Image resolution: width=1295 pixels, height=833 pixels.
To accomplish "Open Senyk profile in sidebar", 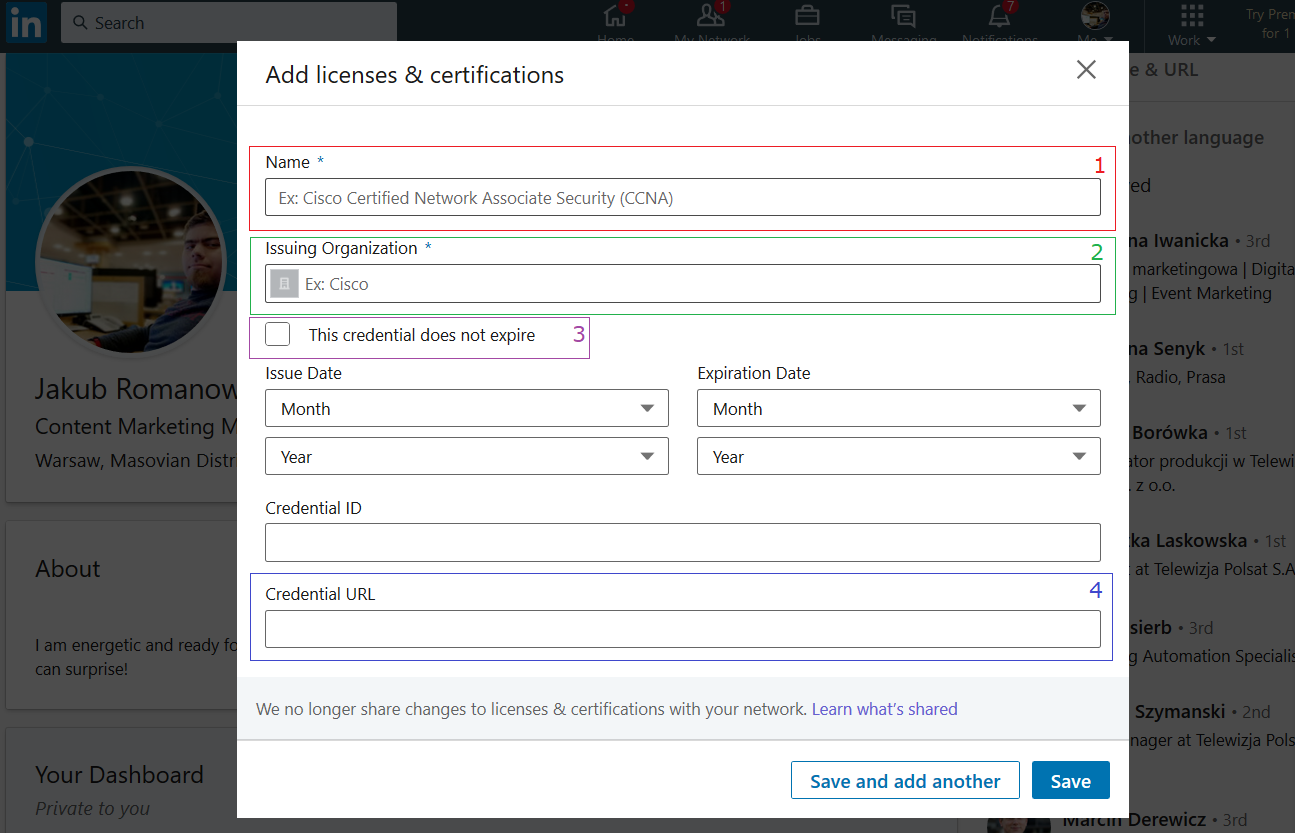I will pyautogui.click(x=1167, y=349).
